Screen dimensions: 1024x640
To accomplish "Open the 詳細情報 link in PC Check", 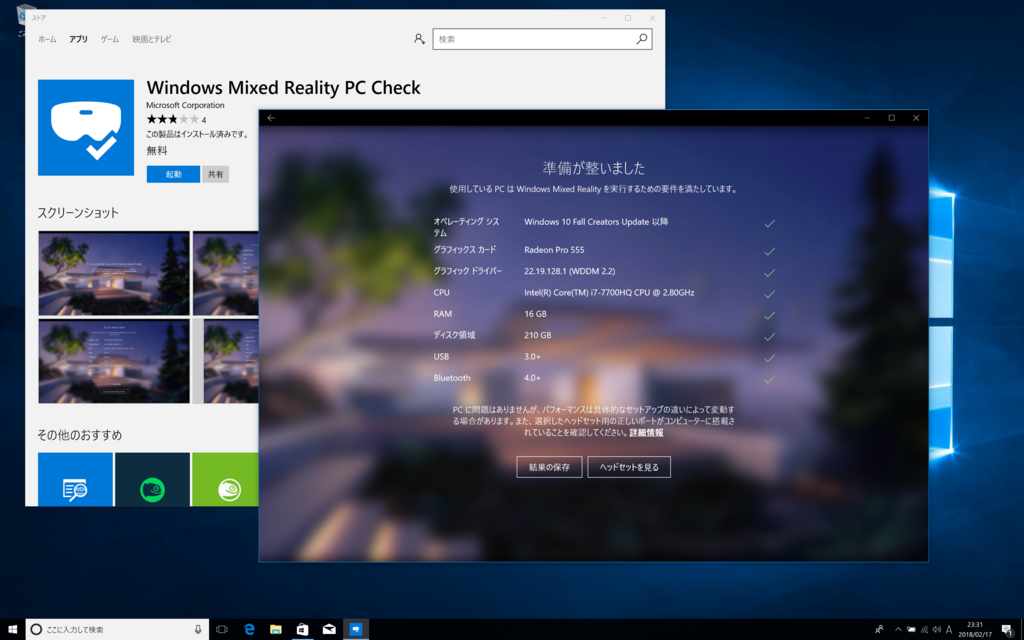I will (x=647, y=432).
